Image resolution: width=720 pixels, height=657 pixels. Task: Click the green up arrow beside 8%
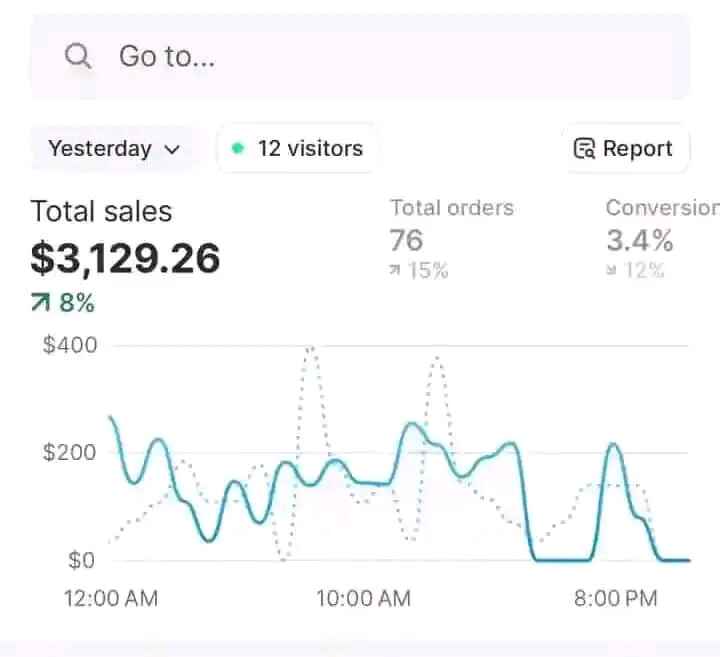(x=41, y=304)
